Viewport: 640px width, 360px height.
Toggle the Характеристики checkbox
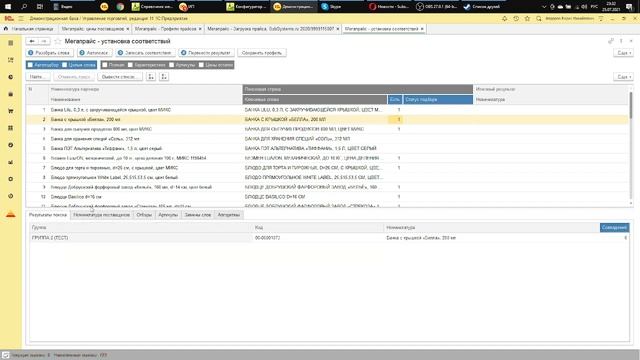pos(130,65)
